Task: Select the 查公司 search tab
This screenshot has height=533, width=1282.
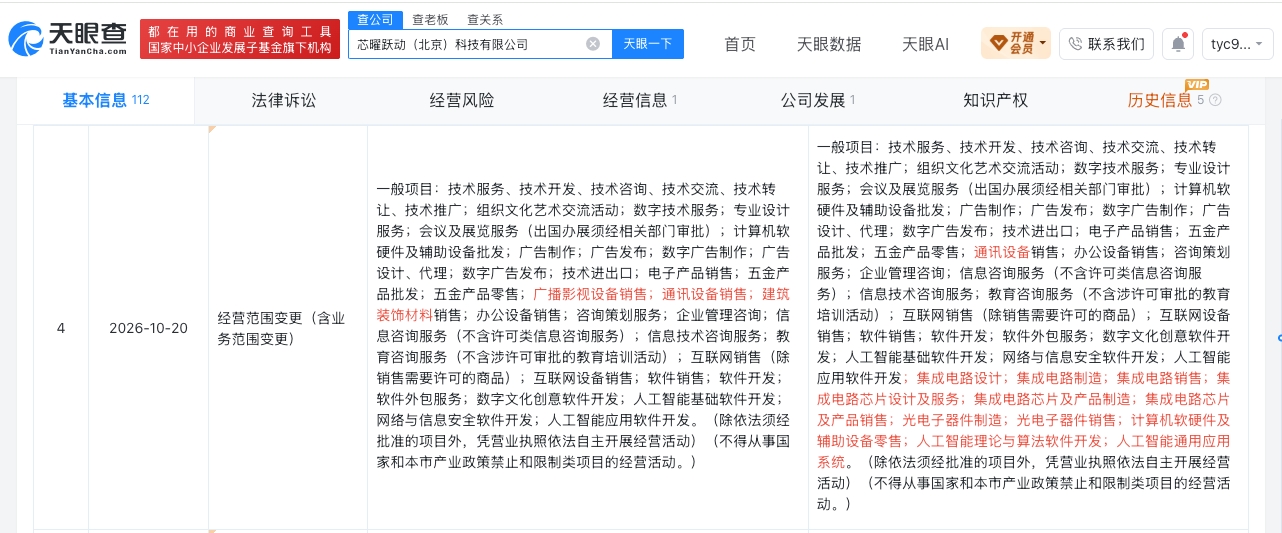Action: pos(375,19)
